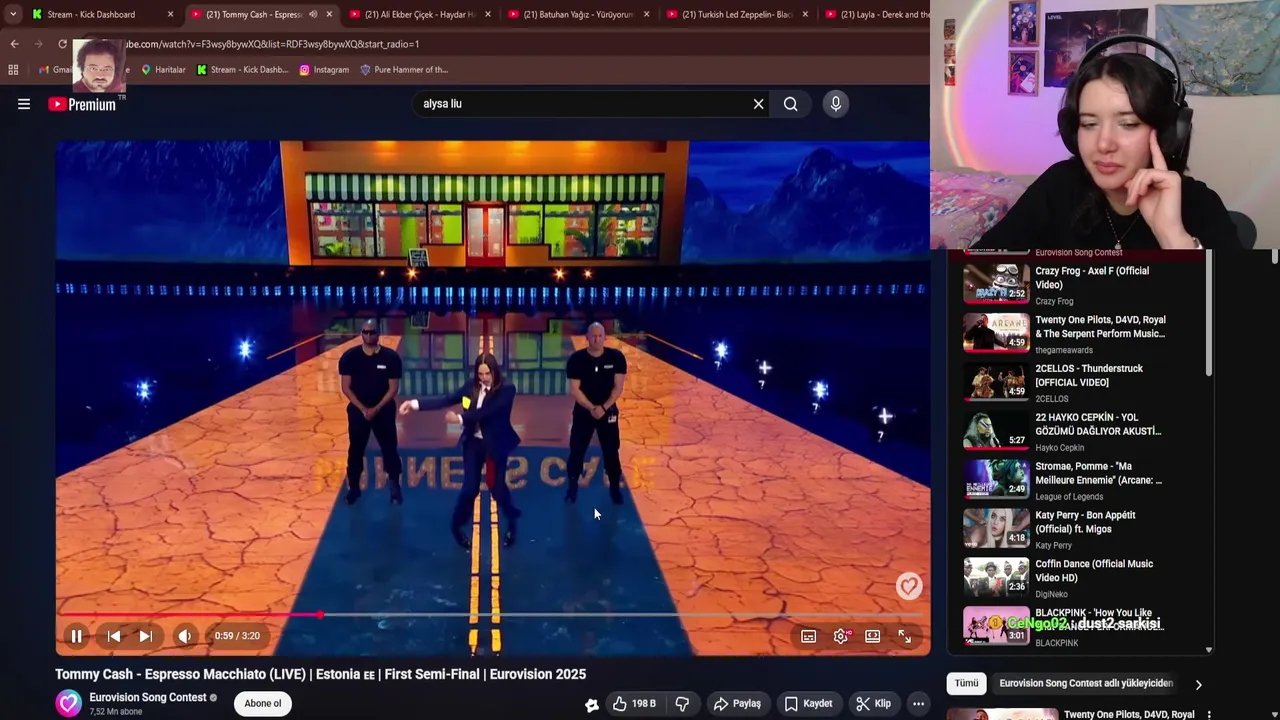Click the playlist panel scrollbar

1208,314
